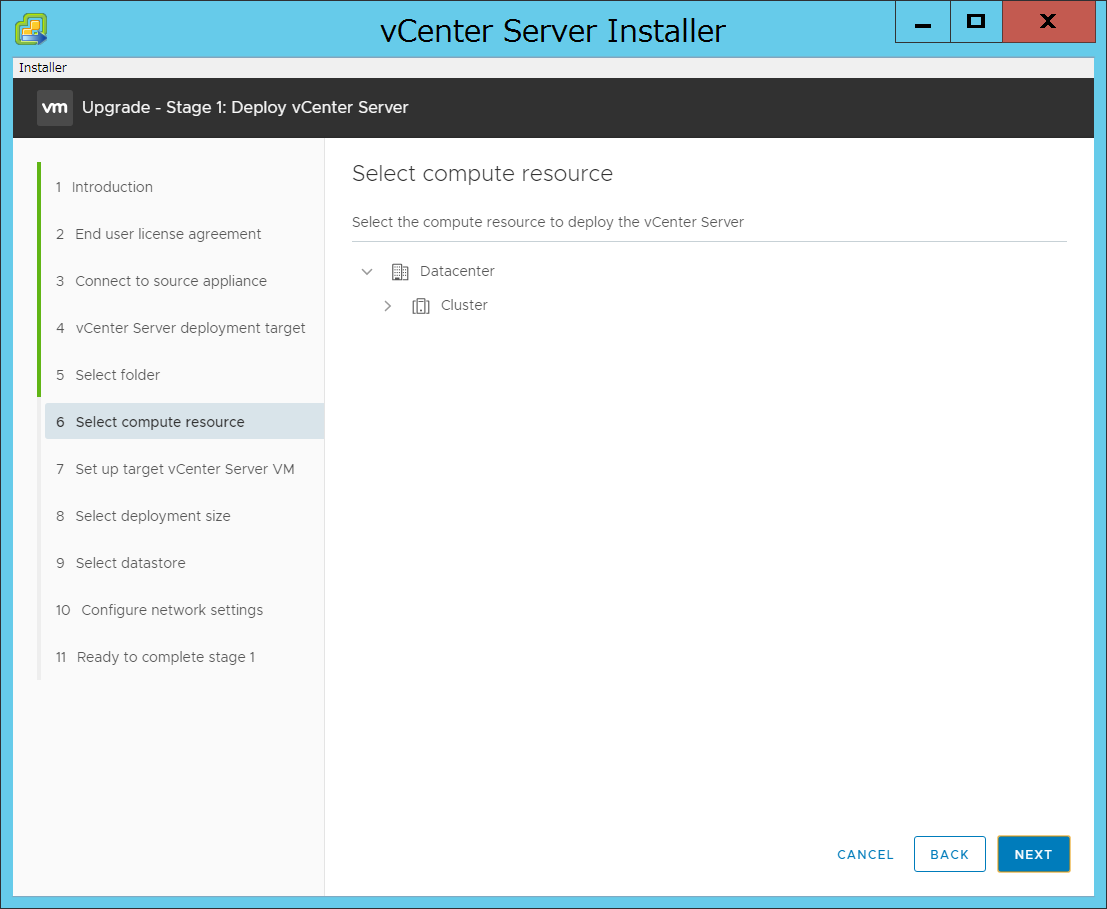
Task: Click the 'vCenter Server Installer' window title
Action: [x=553, y=31]
